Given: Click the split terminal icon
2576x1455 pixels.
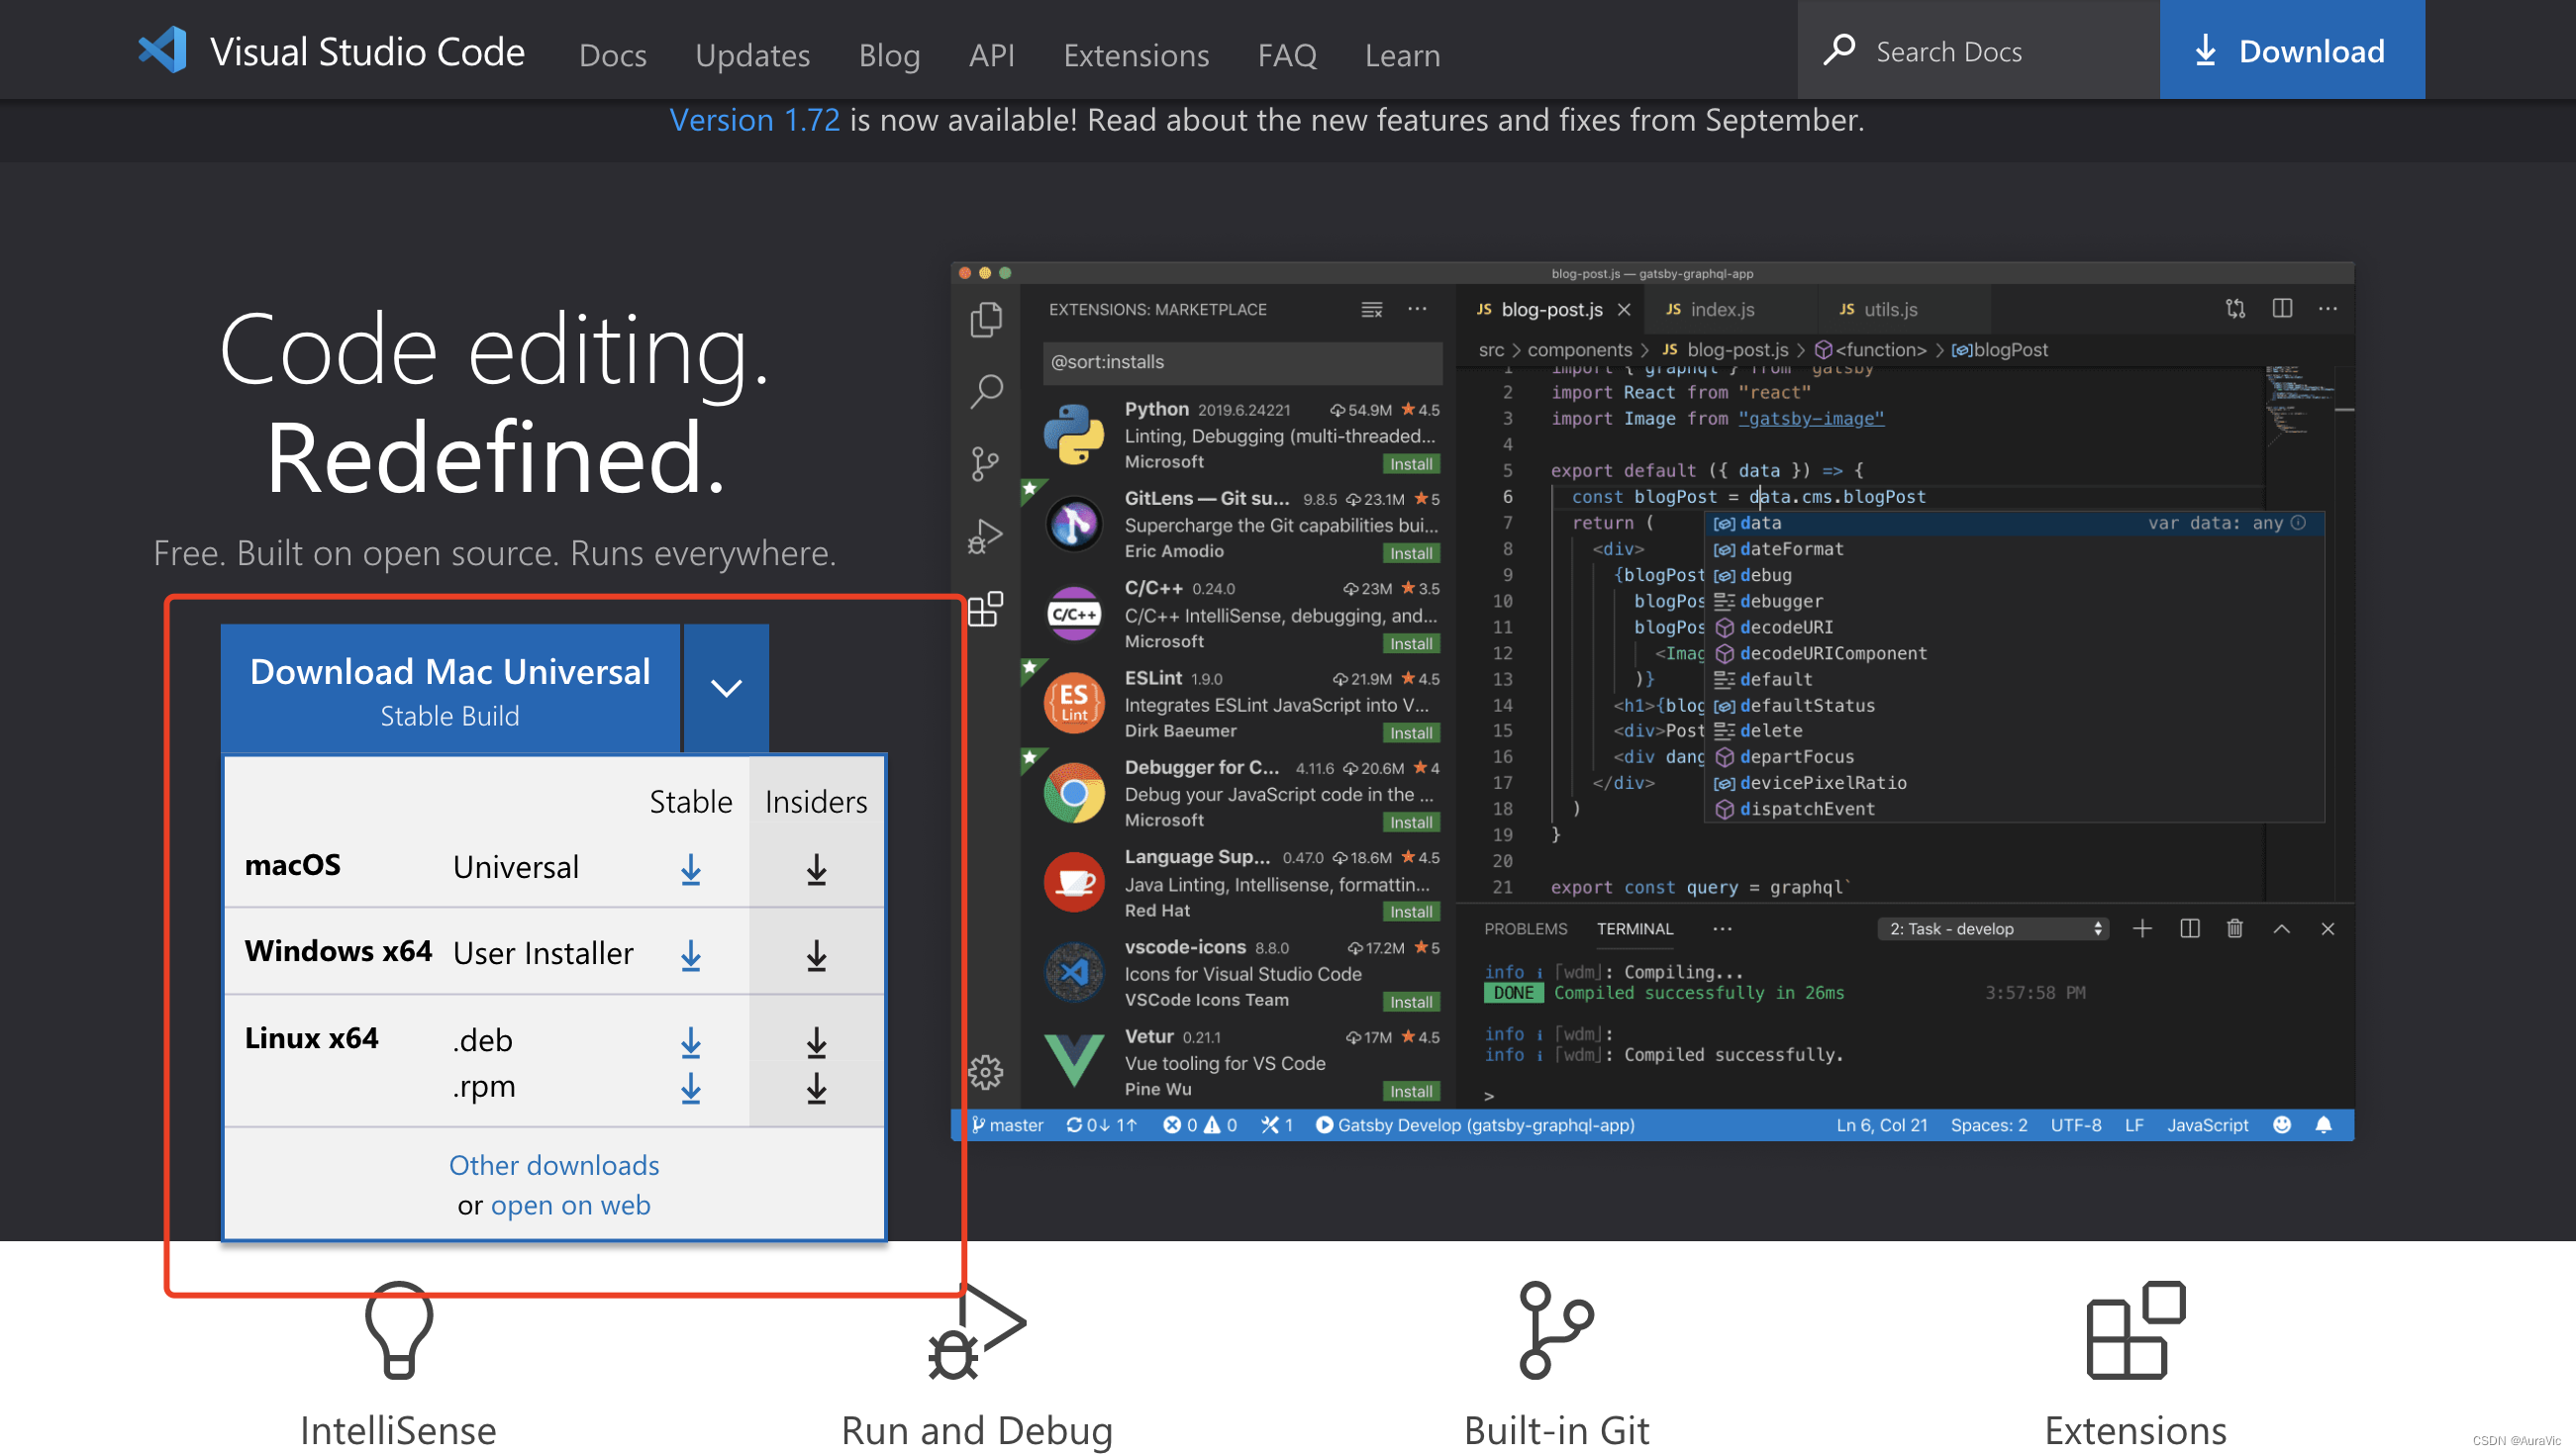Looking at the screenshot, I should tap(2189, 929).
